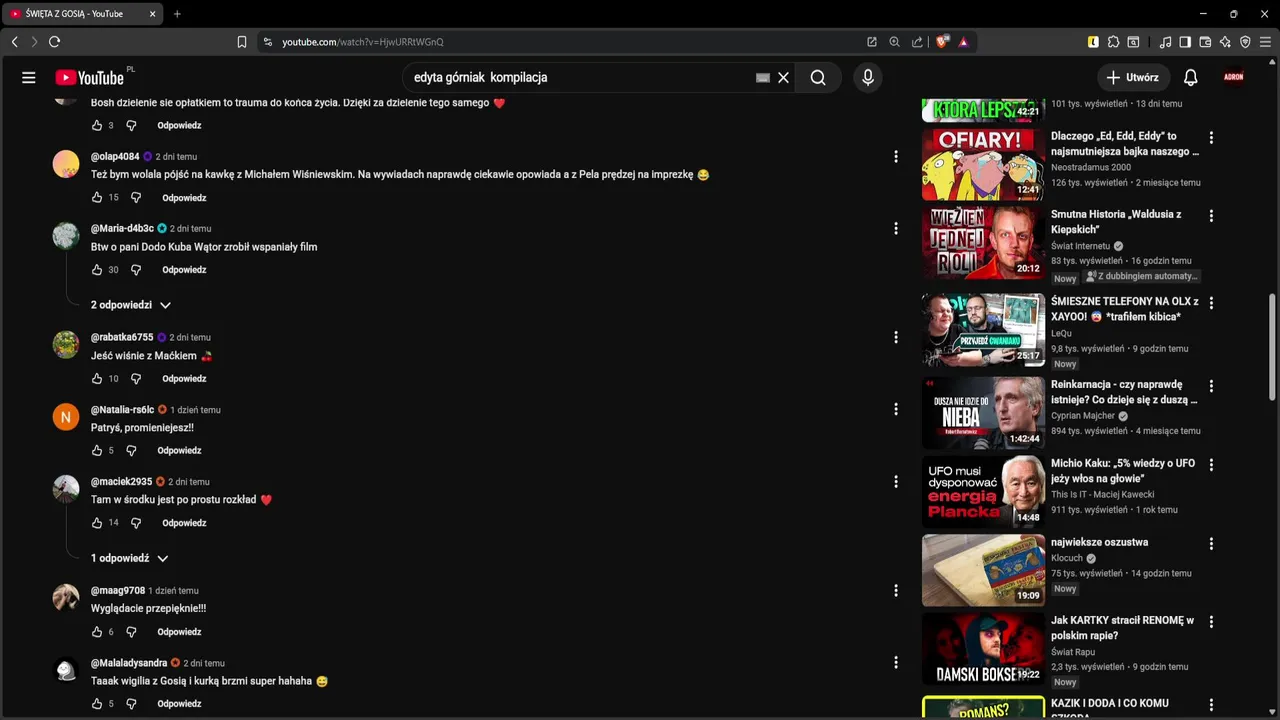This screenshot has width=1280, height=720.
Task: Dislike the @olap4084 comment
Action: click(136, 198)
